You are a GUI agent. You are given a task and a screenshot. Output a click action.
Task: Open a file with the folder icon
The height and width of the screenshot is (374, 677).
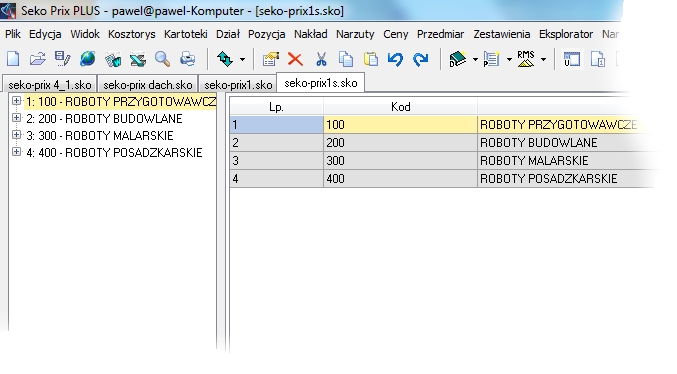coord(38,59)
